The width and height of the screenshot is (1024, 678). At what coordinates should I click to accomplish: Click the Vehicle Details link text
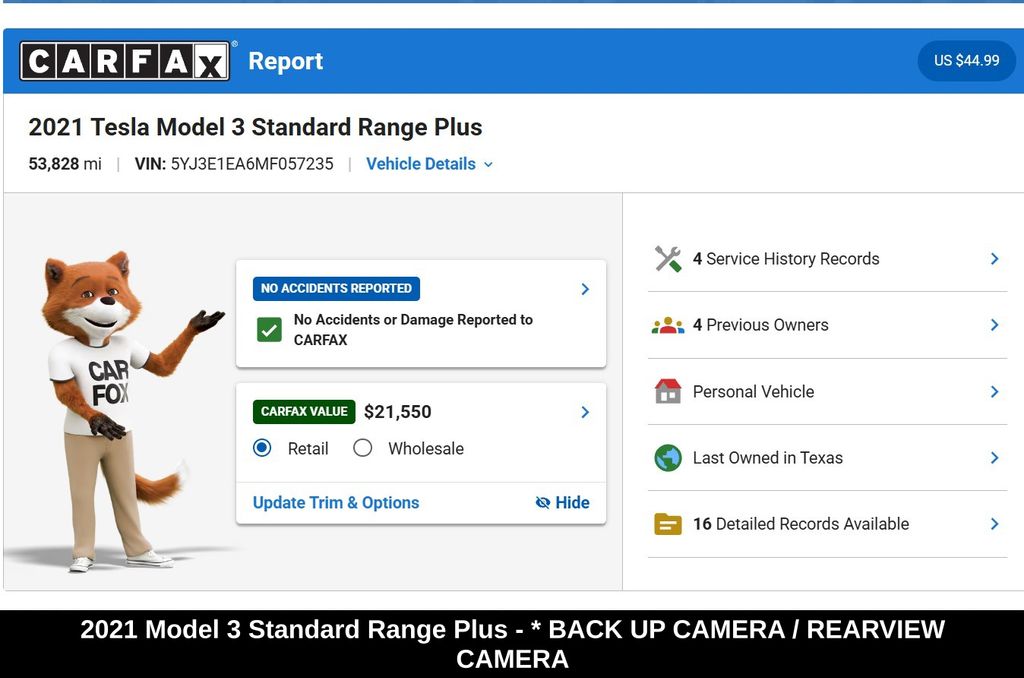[x=421, y=164]
